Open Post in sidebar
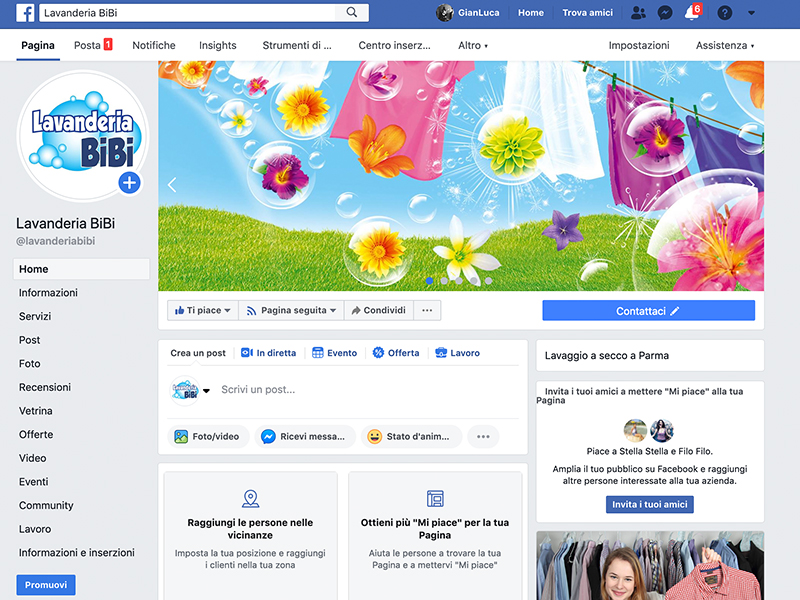Image resolution: width=800 pixels, height=600 pixels. click(x=30, y=340)
